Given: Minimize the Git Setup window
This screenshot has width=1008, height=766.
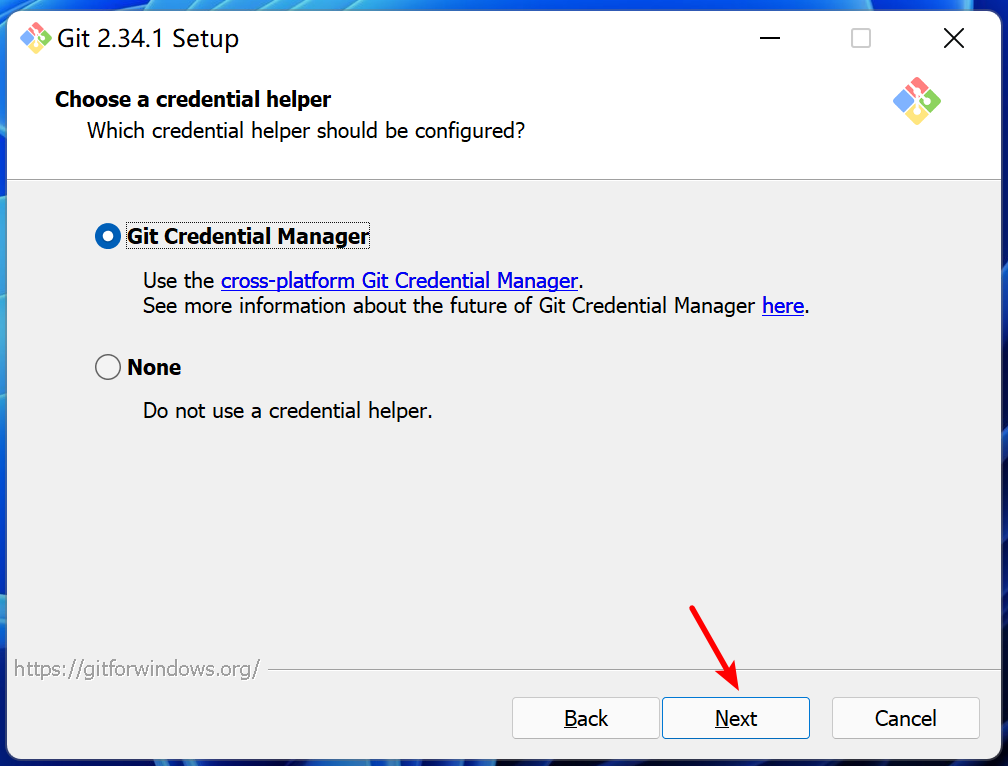Looking at the screenshot, I should pyautogui.click(x=770, y=38).
